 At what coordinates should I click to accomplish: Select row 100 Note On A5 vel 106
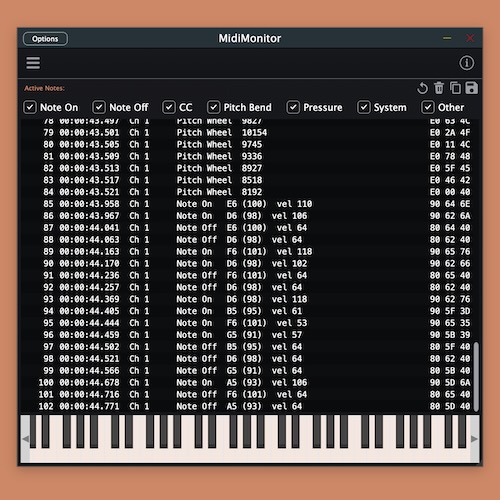tap(248, 382)
